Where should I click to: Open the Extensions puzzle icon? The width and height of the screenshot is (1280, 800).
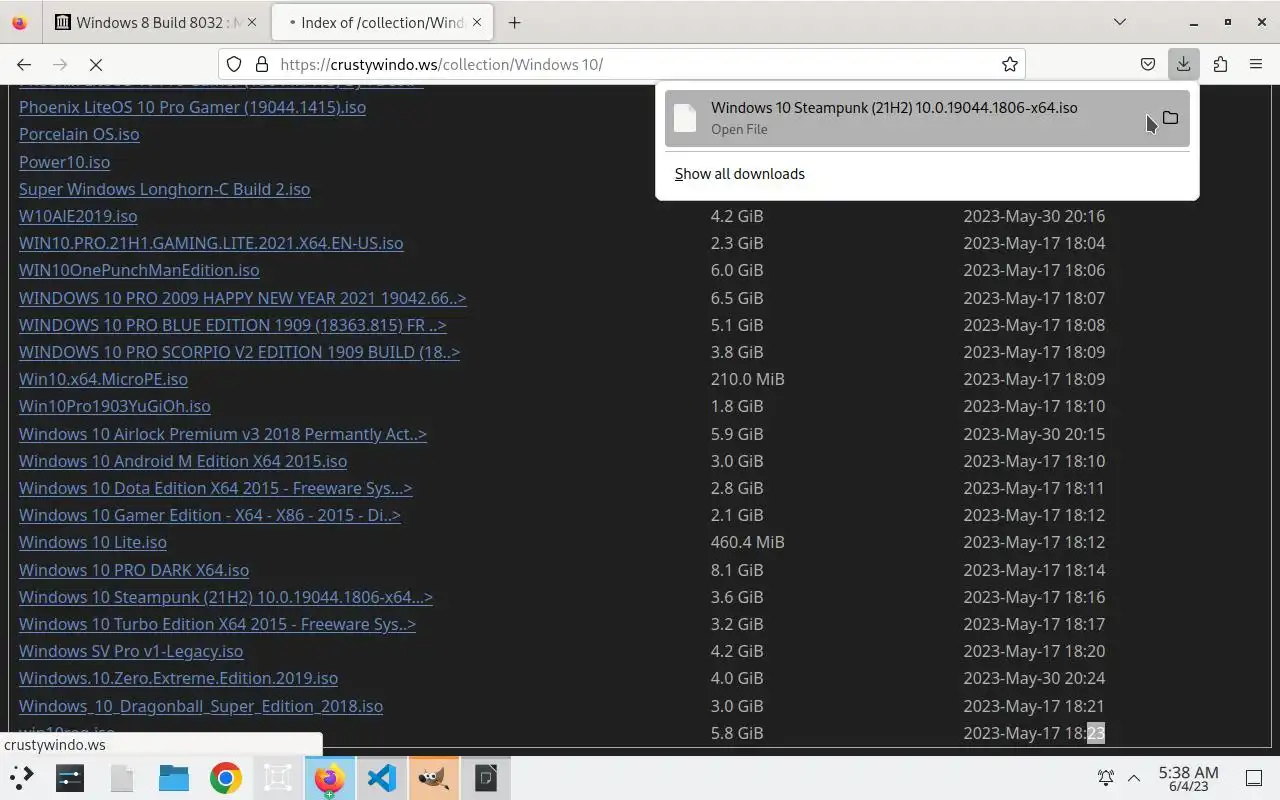(1220, 64)
